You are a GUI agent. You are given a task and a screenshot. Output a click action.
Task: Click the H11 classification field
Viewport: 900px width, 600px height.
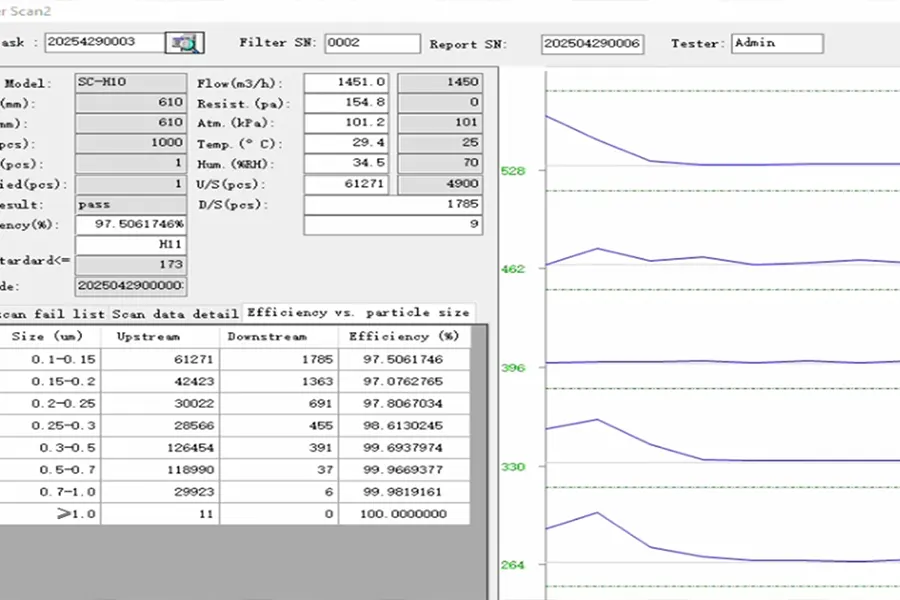pos(130,244)
